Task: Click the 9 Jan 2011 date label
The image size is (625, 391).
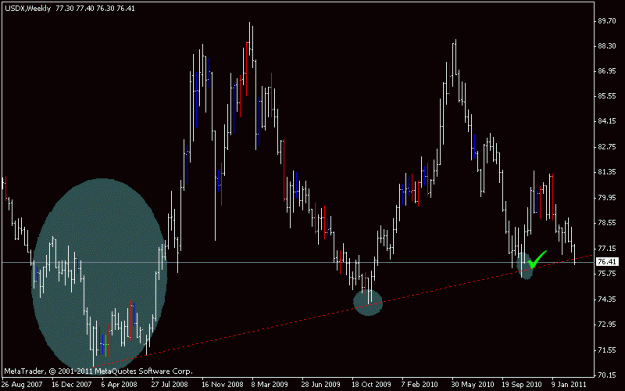Action: tap(569, 384)
